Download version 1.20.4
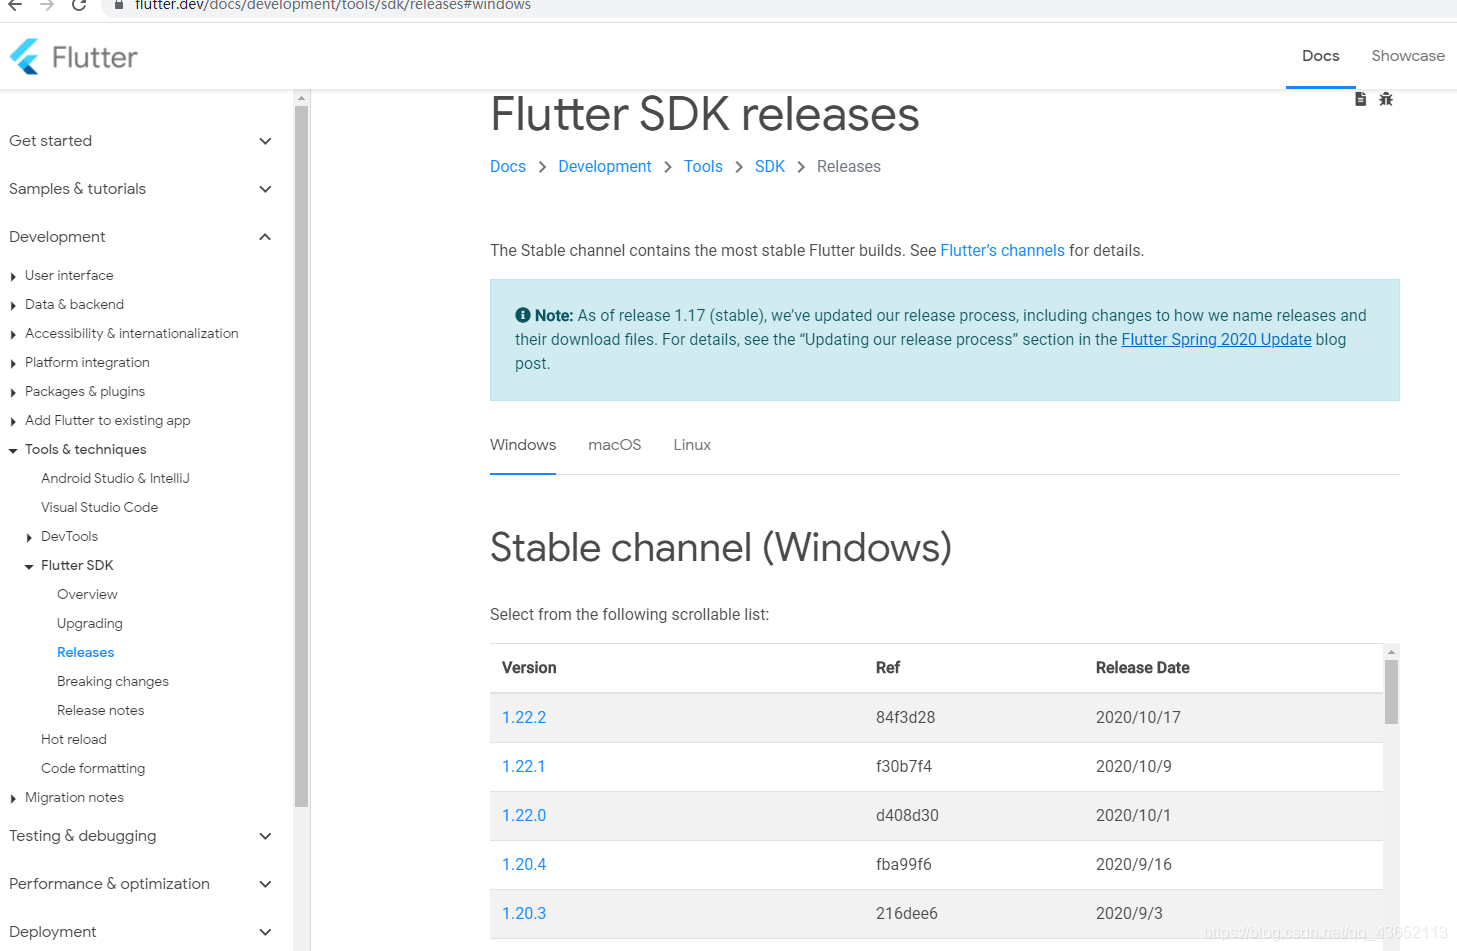 (x=524, y=865)
